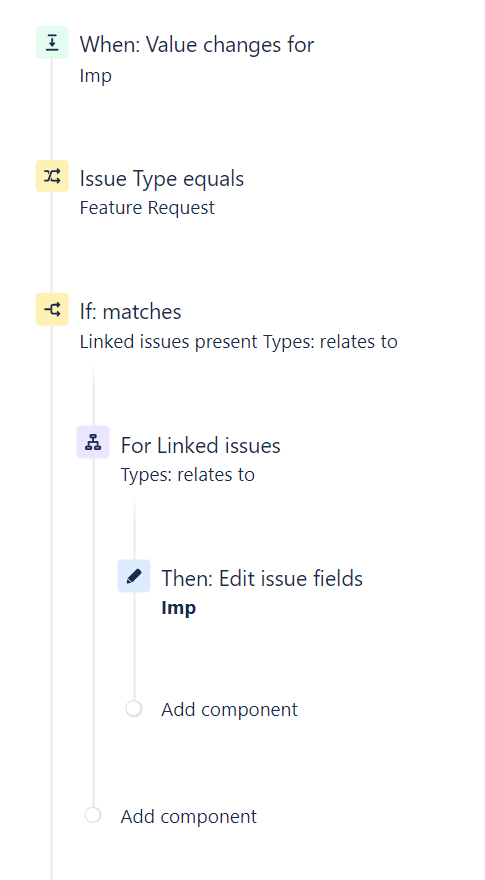The width and height of the screenshot is (485, 880).
Task: Click the Feature Request condition value
Action: point(147,208)
